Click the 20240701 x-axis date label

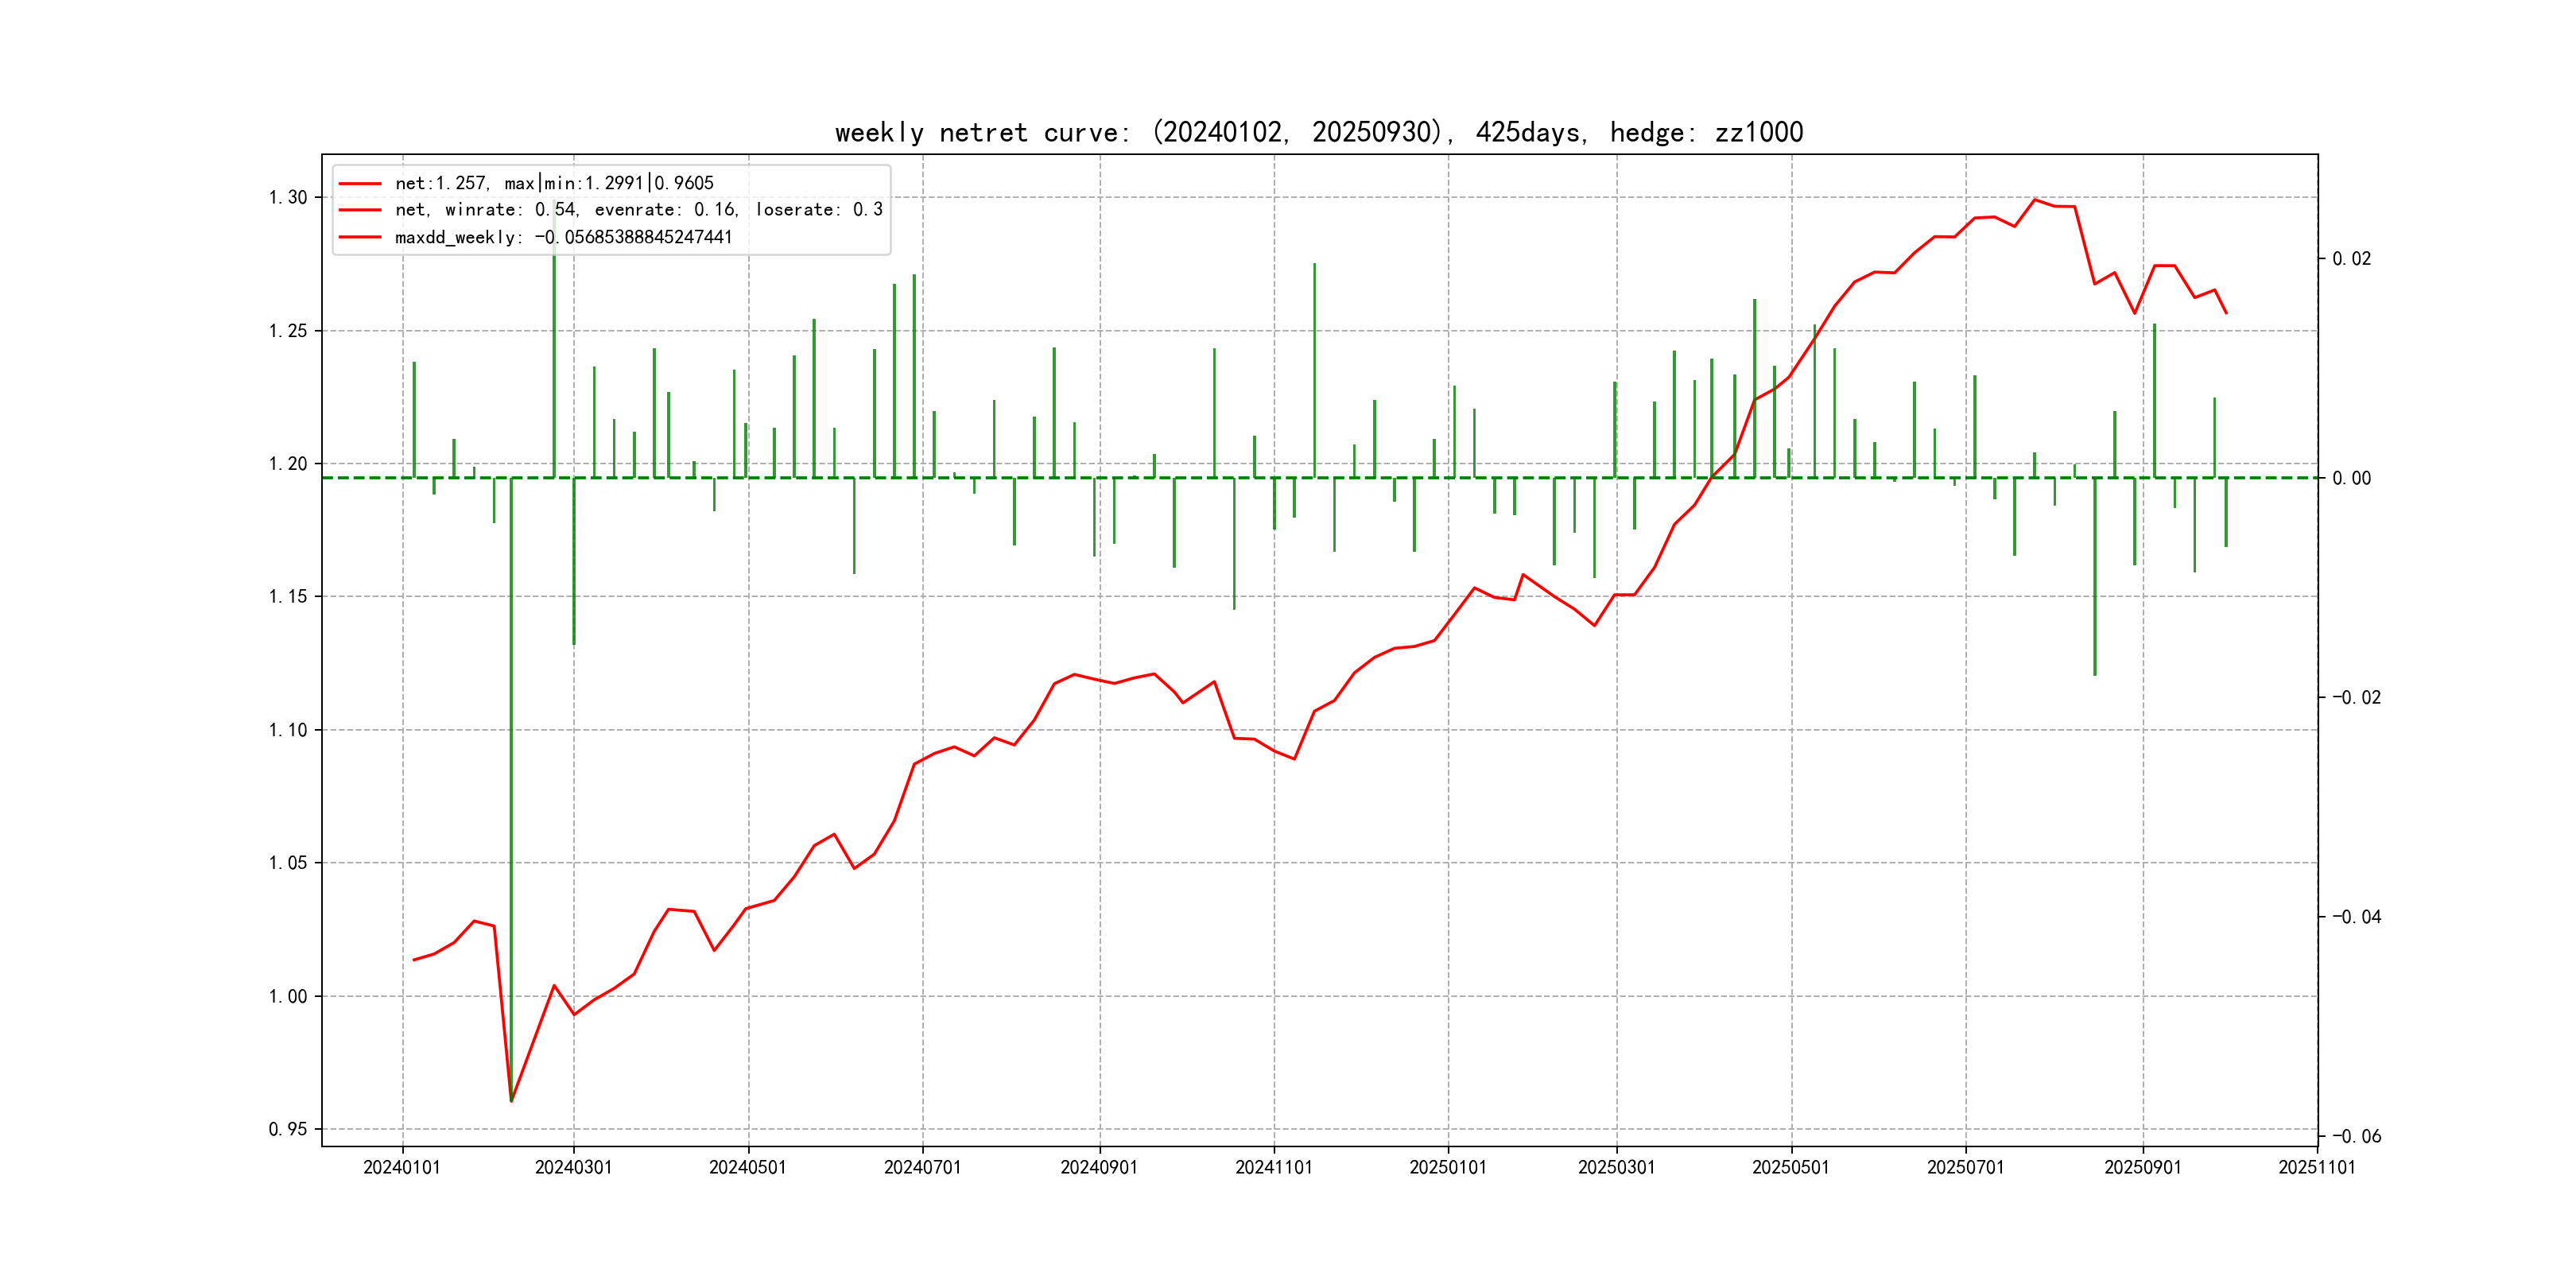pos(922,1168)
